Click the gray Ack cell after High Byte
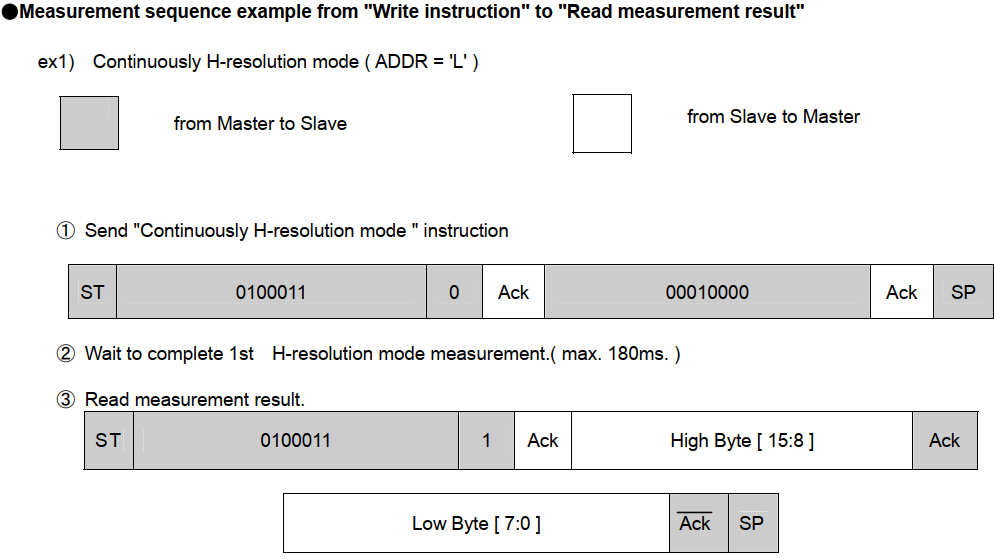 click(x=944, y=440)
